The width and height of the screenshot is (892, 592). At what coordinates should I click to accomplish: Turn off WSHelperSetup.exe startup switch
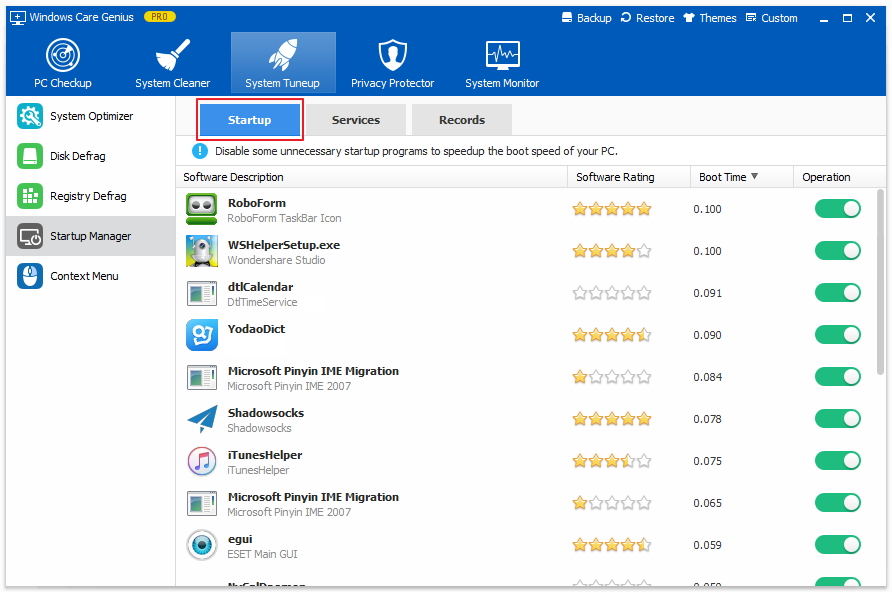pyautogui.click(x=837, y=251)
